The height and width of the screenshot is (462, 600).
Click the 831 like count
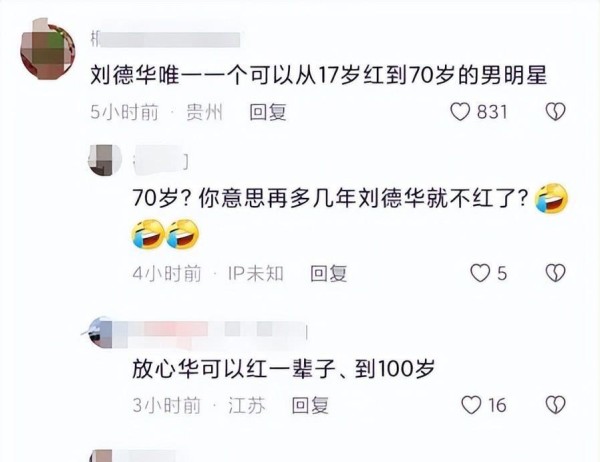click(492, 112)
